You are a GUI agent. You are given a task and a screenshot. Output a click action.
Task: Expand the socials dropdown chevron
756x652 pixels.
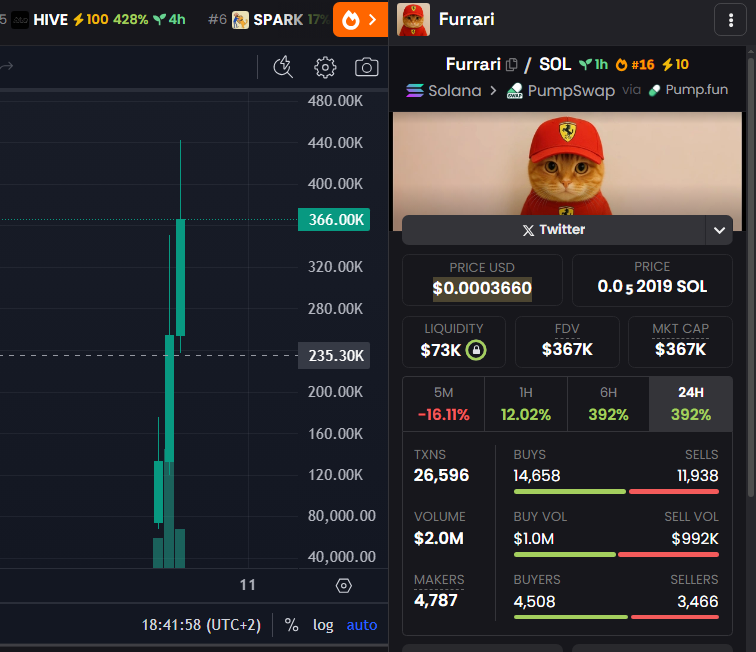point(719,230)
